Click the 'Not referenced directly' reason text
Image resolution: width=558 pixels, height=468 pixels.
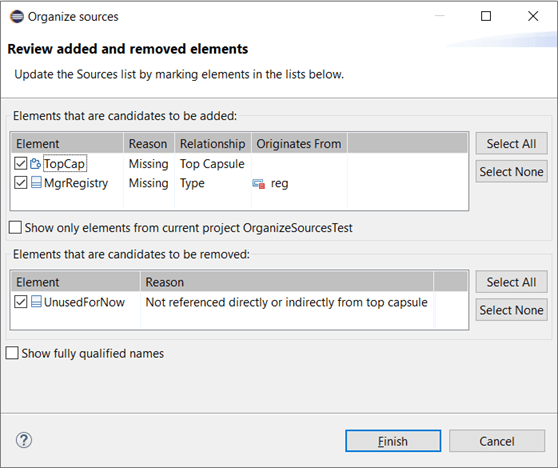coord(286,302)
